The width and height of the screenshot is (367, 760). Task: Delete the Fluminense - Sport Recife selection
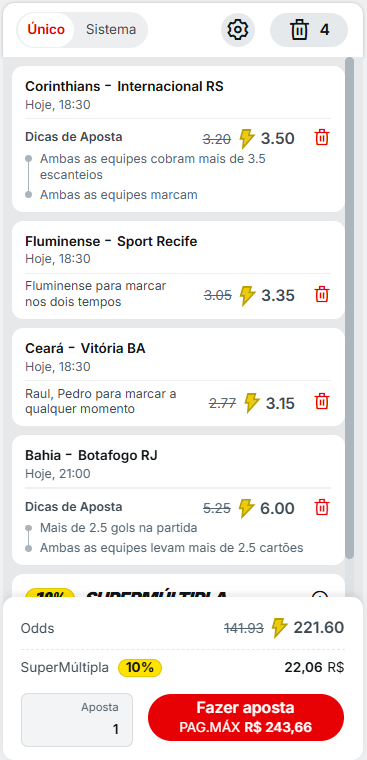point(322,294)
